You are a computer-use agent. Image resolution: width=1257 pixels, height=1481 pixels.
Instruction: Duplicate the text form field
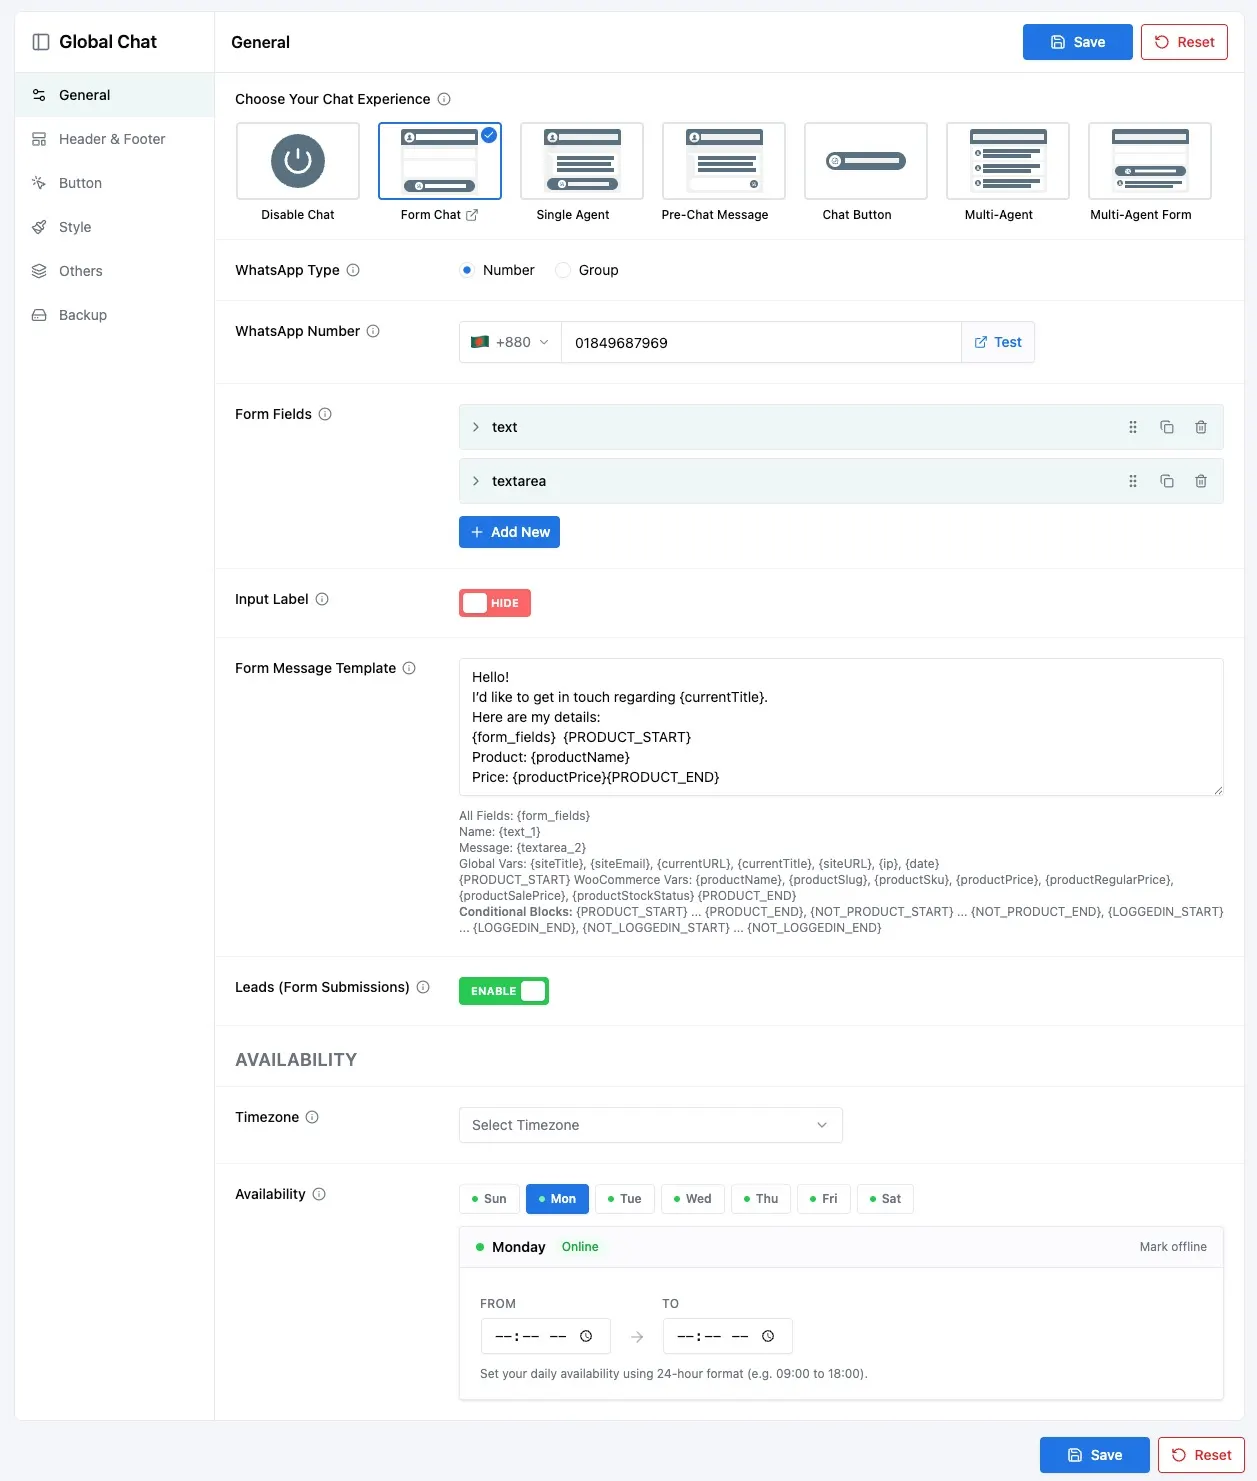[x=1167, y=427]
